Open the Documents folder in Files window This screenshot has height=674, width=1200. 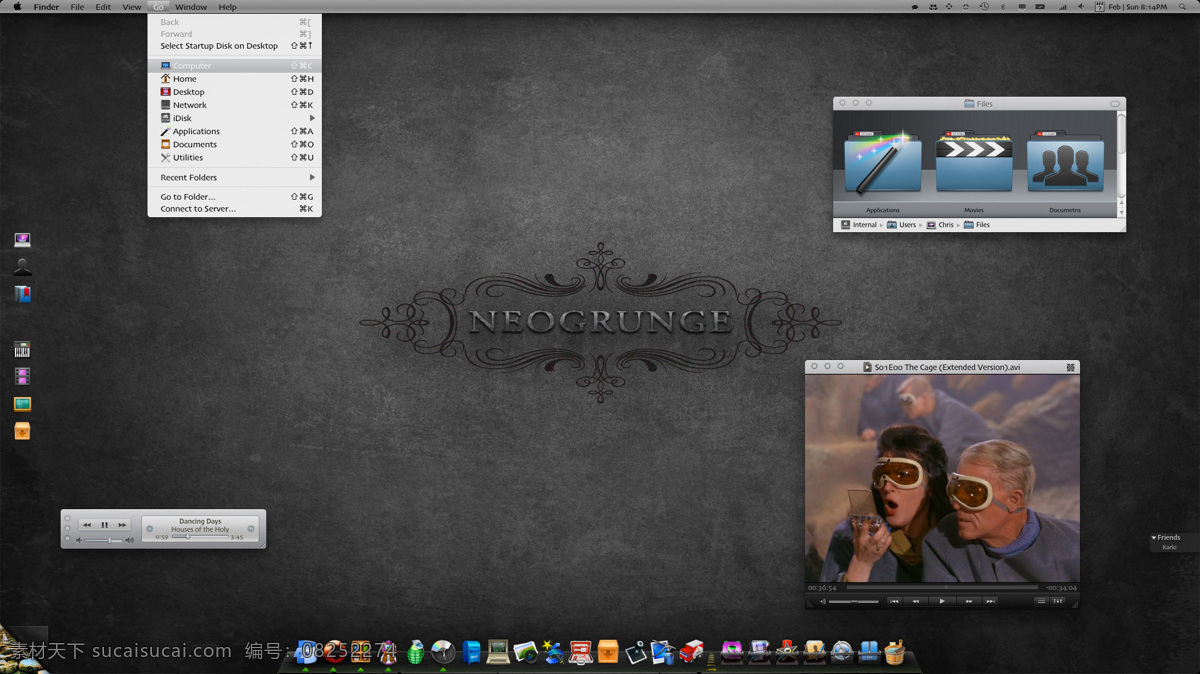click(1065, 162)
